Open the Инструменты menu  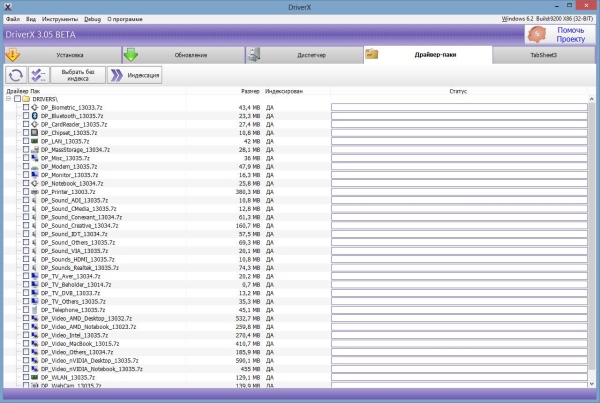pos(57,18)
